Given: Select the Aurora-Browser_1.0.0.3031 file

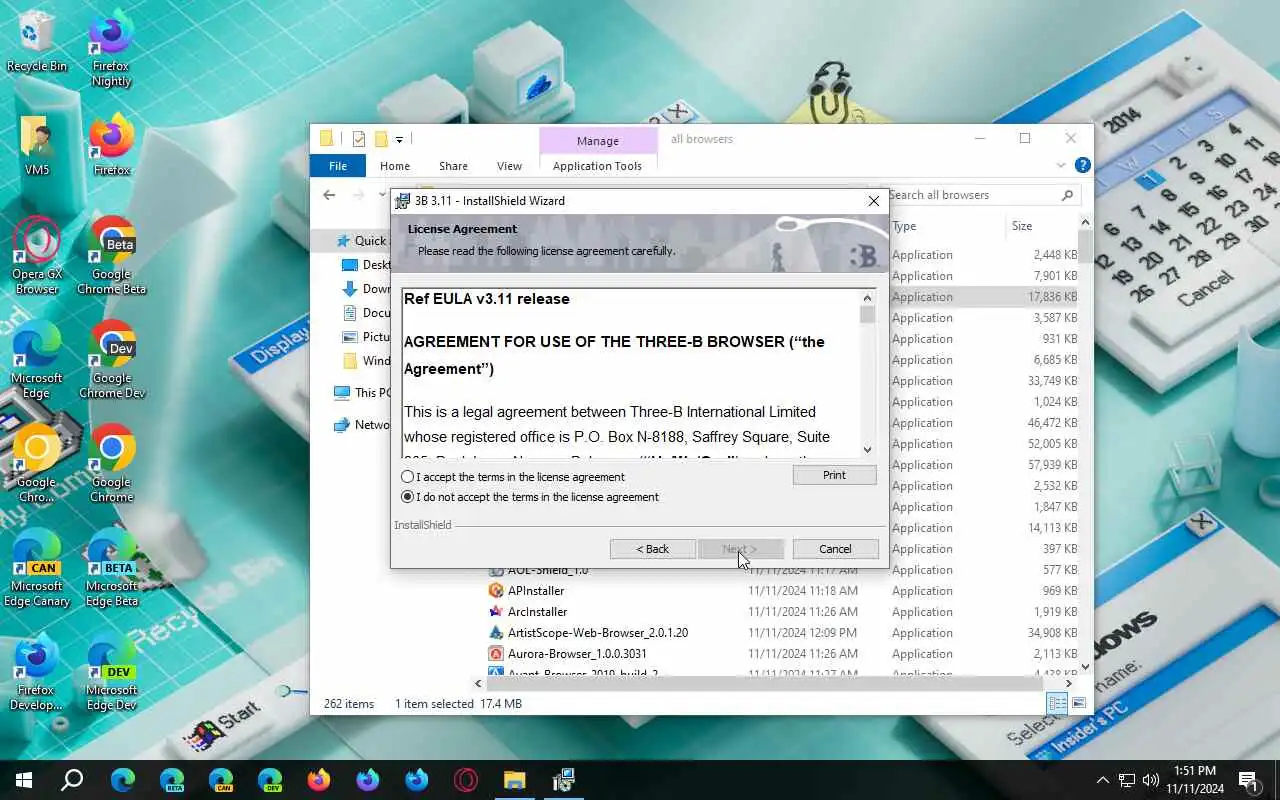Looking at the screenshot, I should 577,654.
